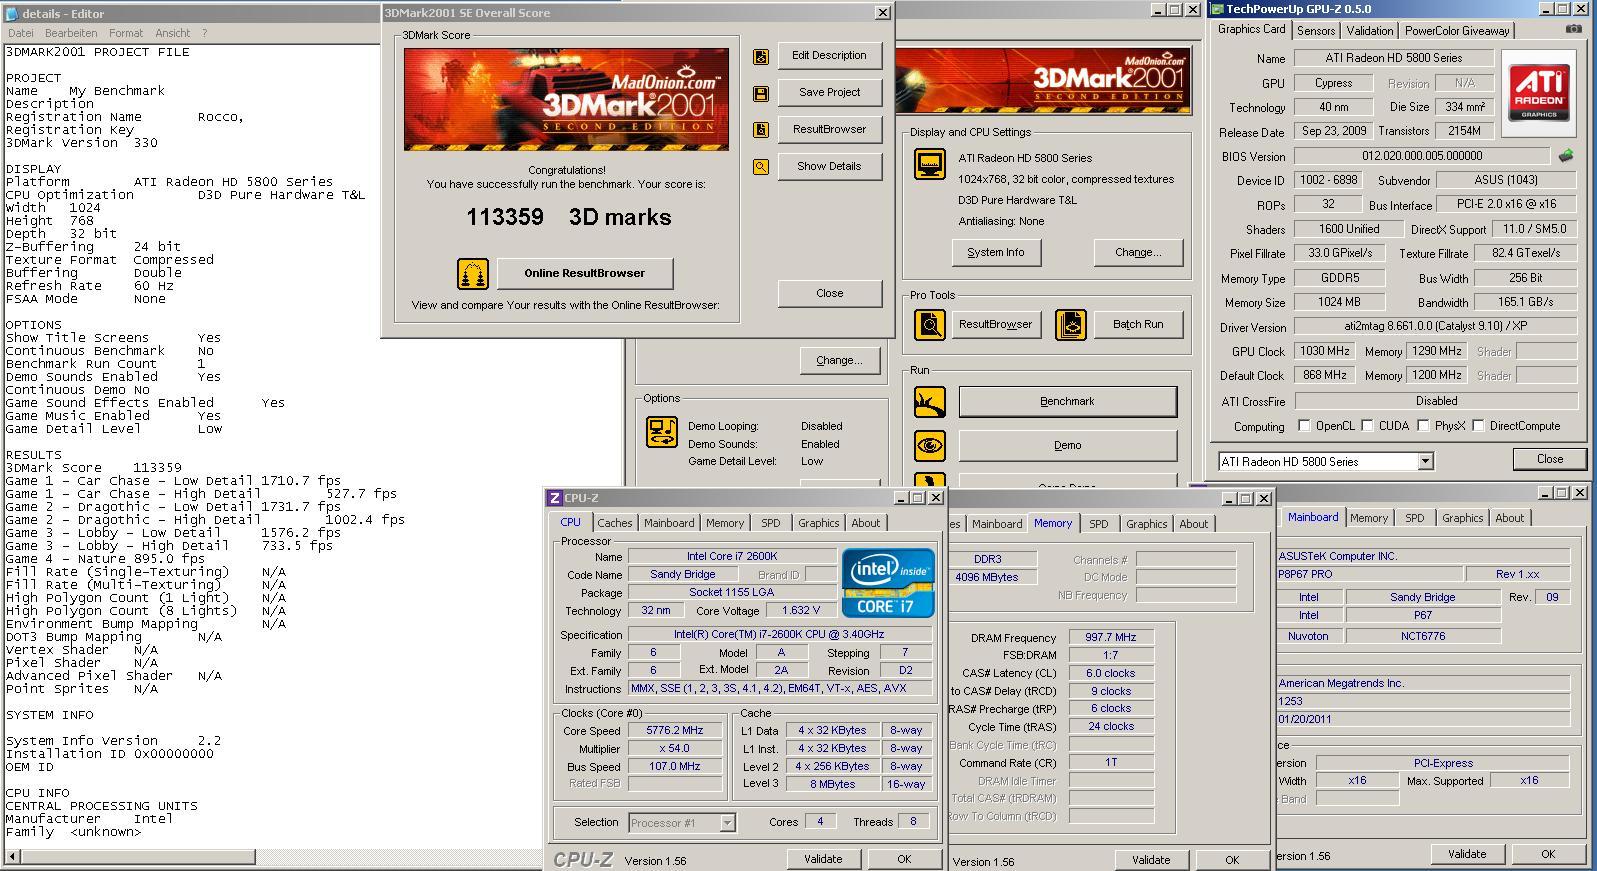This screenshot has width=1597, height=871.
Task: Open the ? help menu in Editor
Action: (205, 33)
